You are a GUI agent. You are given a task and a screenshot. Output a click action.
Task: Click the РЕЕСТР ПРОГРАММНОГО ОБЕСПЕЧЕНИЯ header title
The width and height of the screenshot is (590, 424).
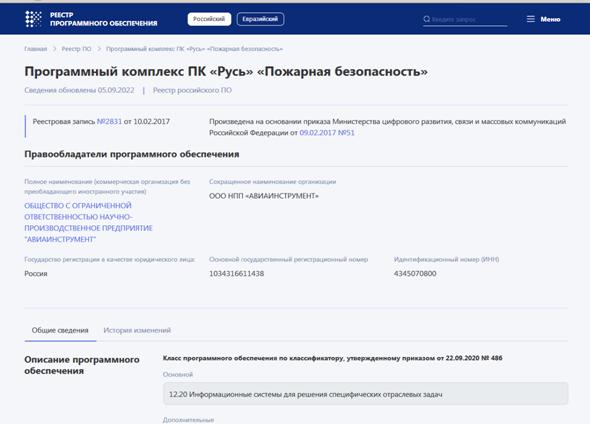pyautogui.click(x=103, y=19)
